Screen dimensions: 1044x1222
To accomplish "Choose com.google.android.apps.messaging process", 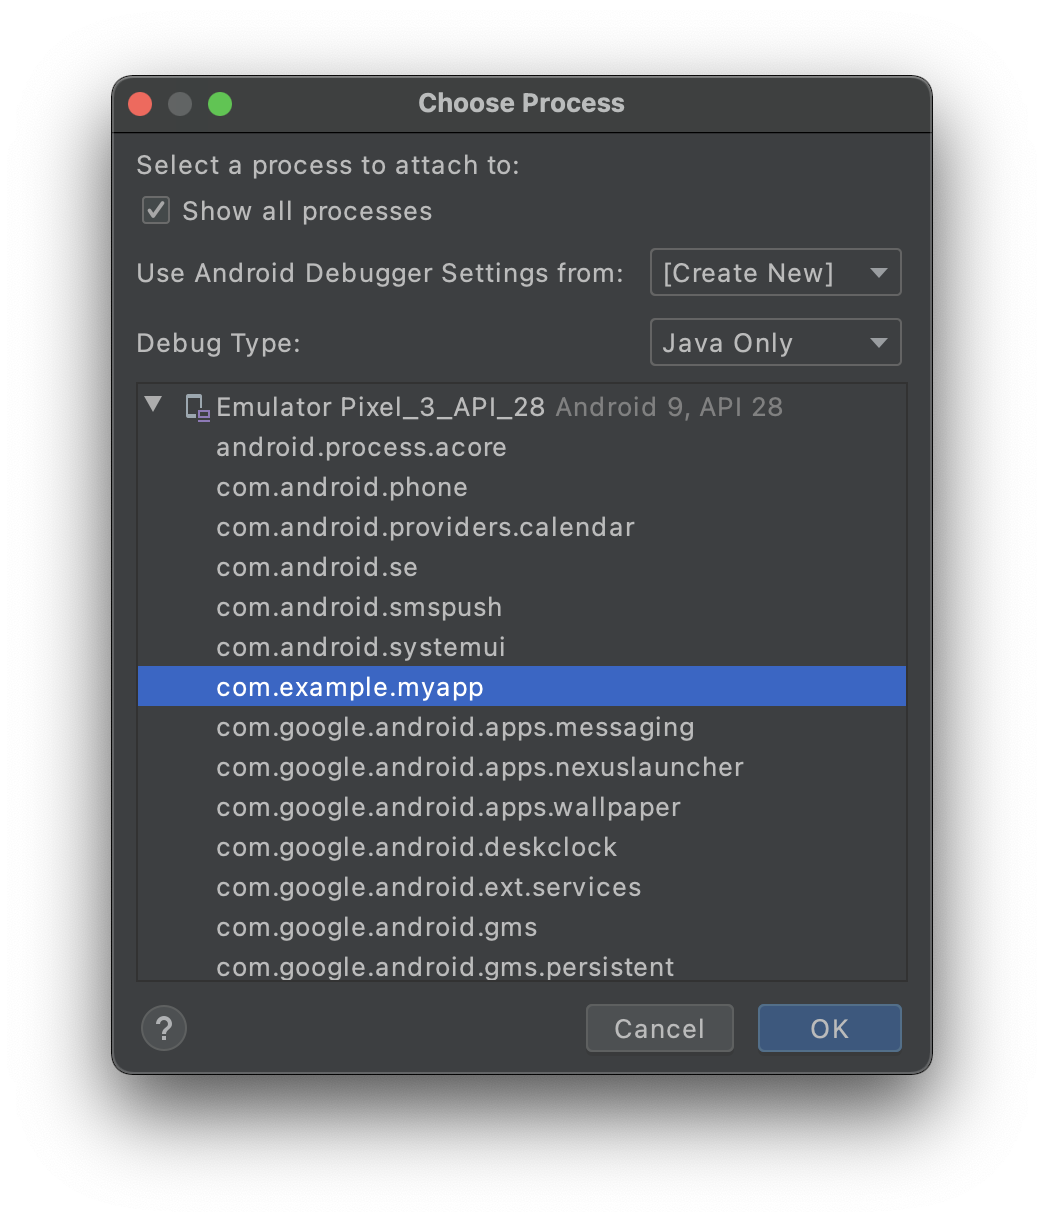I will [x=522, y=727].
